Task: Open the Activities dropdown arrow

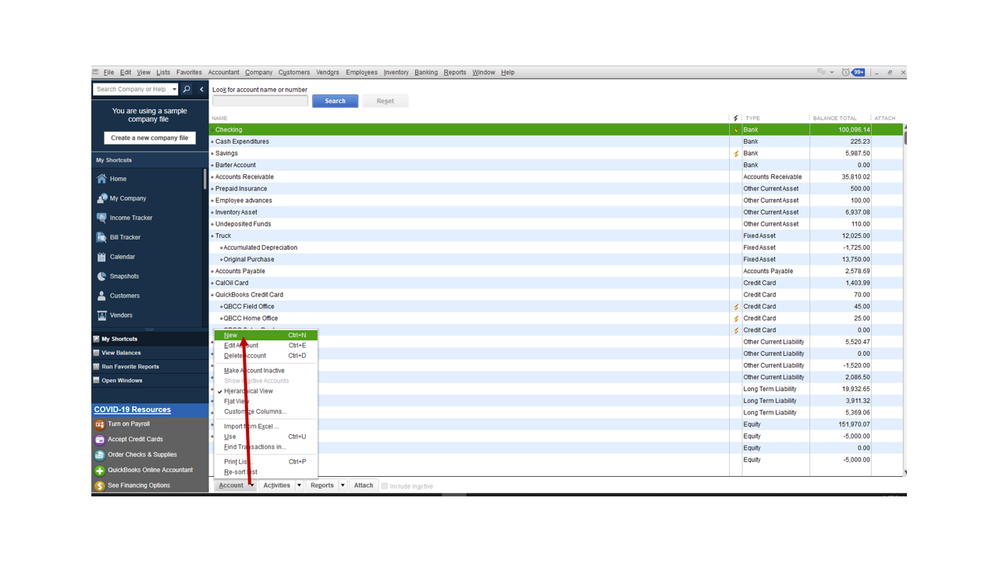Action: pos(299,486)
